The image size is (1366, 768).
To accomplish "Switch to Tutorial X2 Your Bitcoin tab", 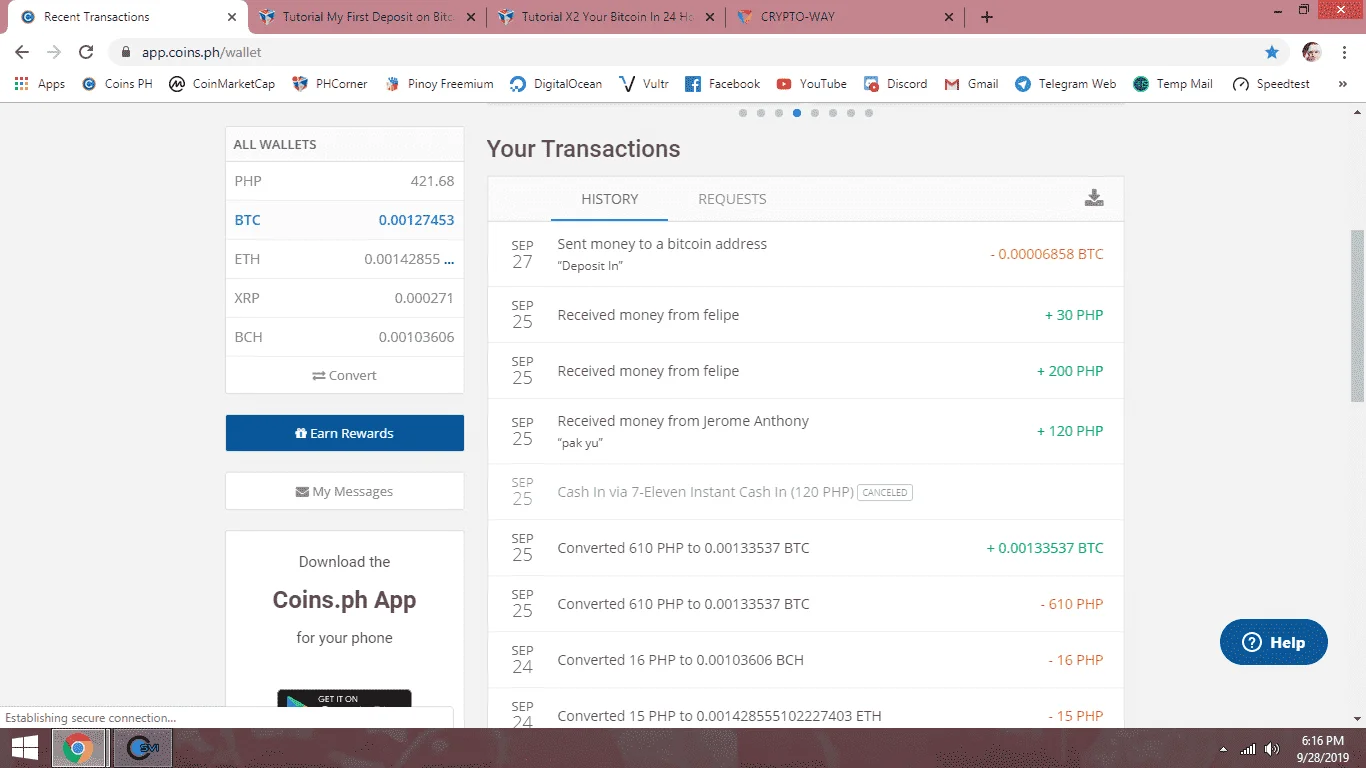I will (x=606, y=17).
